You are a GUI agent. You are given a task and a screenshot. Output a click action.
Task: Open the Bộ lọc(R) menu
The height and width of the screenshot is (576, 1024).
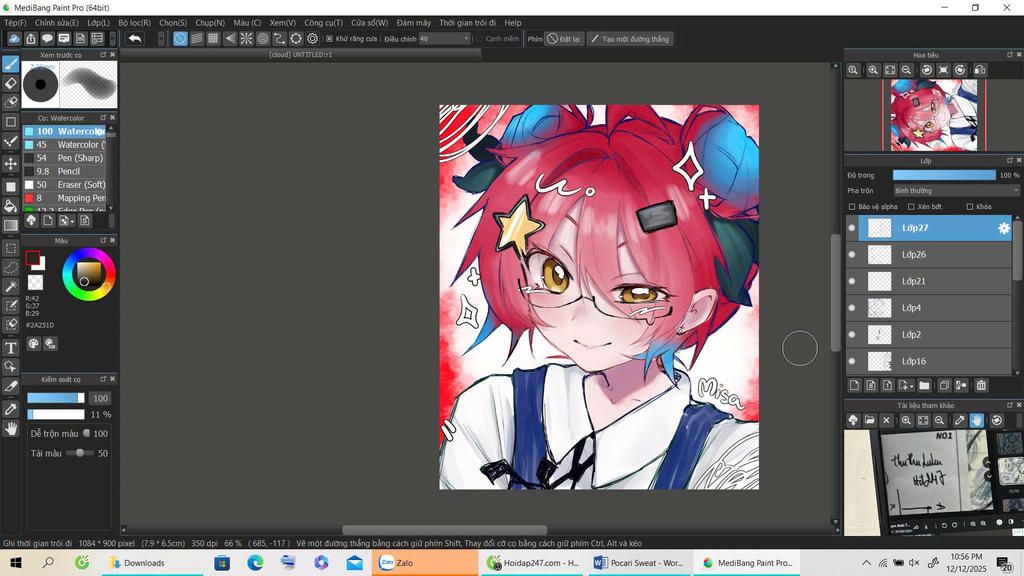(x=135, y=22)
